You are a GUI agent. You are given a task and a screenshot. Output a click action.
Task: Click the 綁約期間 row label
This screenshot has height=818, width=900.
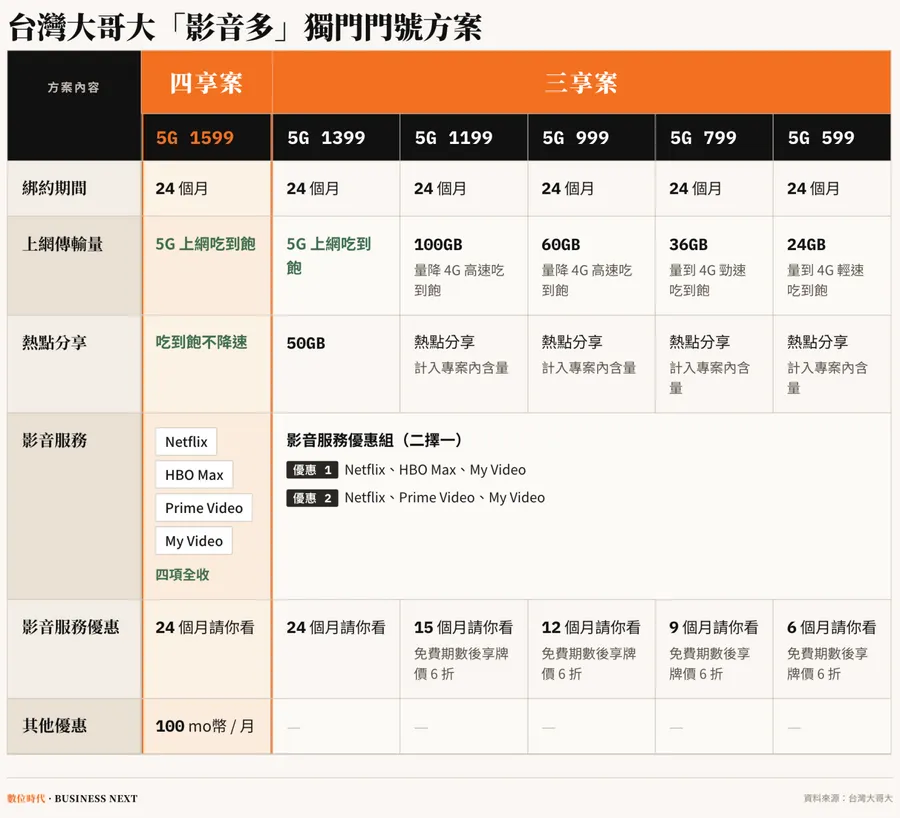point(55,188)
